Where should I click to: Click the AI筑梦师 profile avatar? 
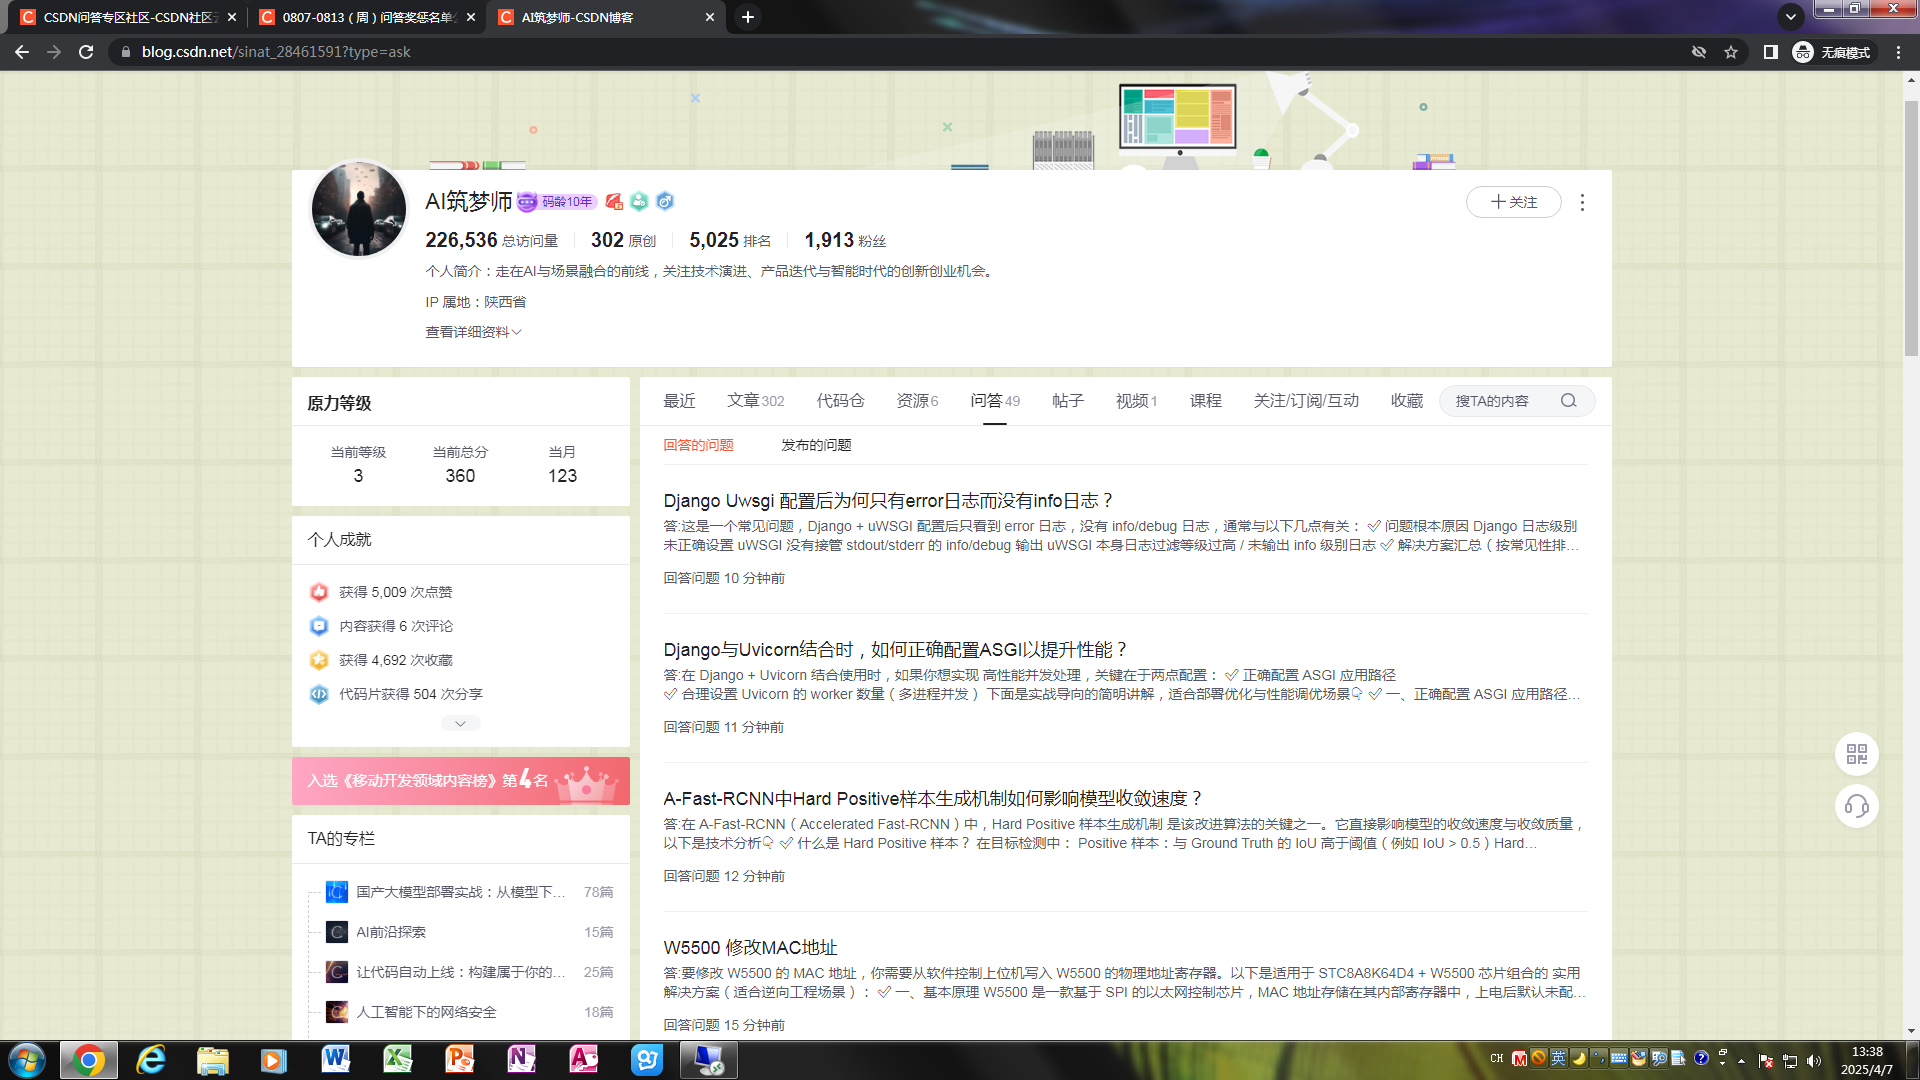[359, 209]
